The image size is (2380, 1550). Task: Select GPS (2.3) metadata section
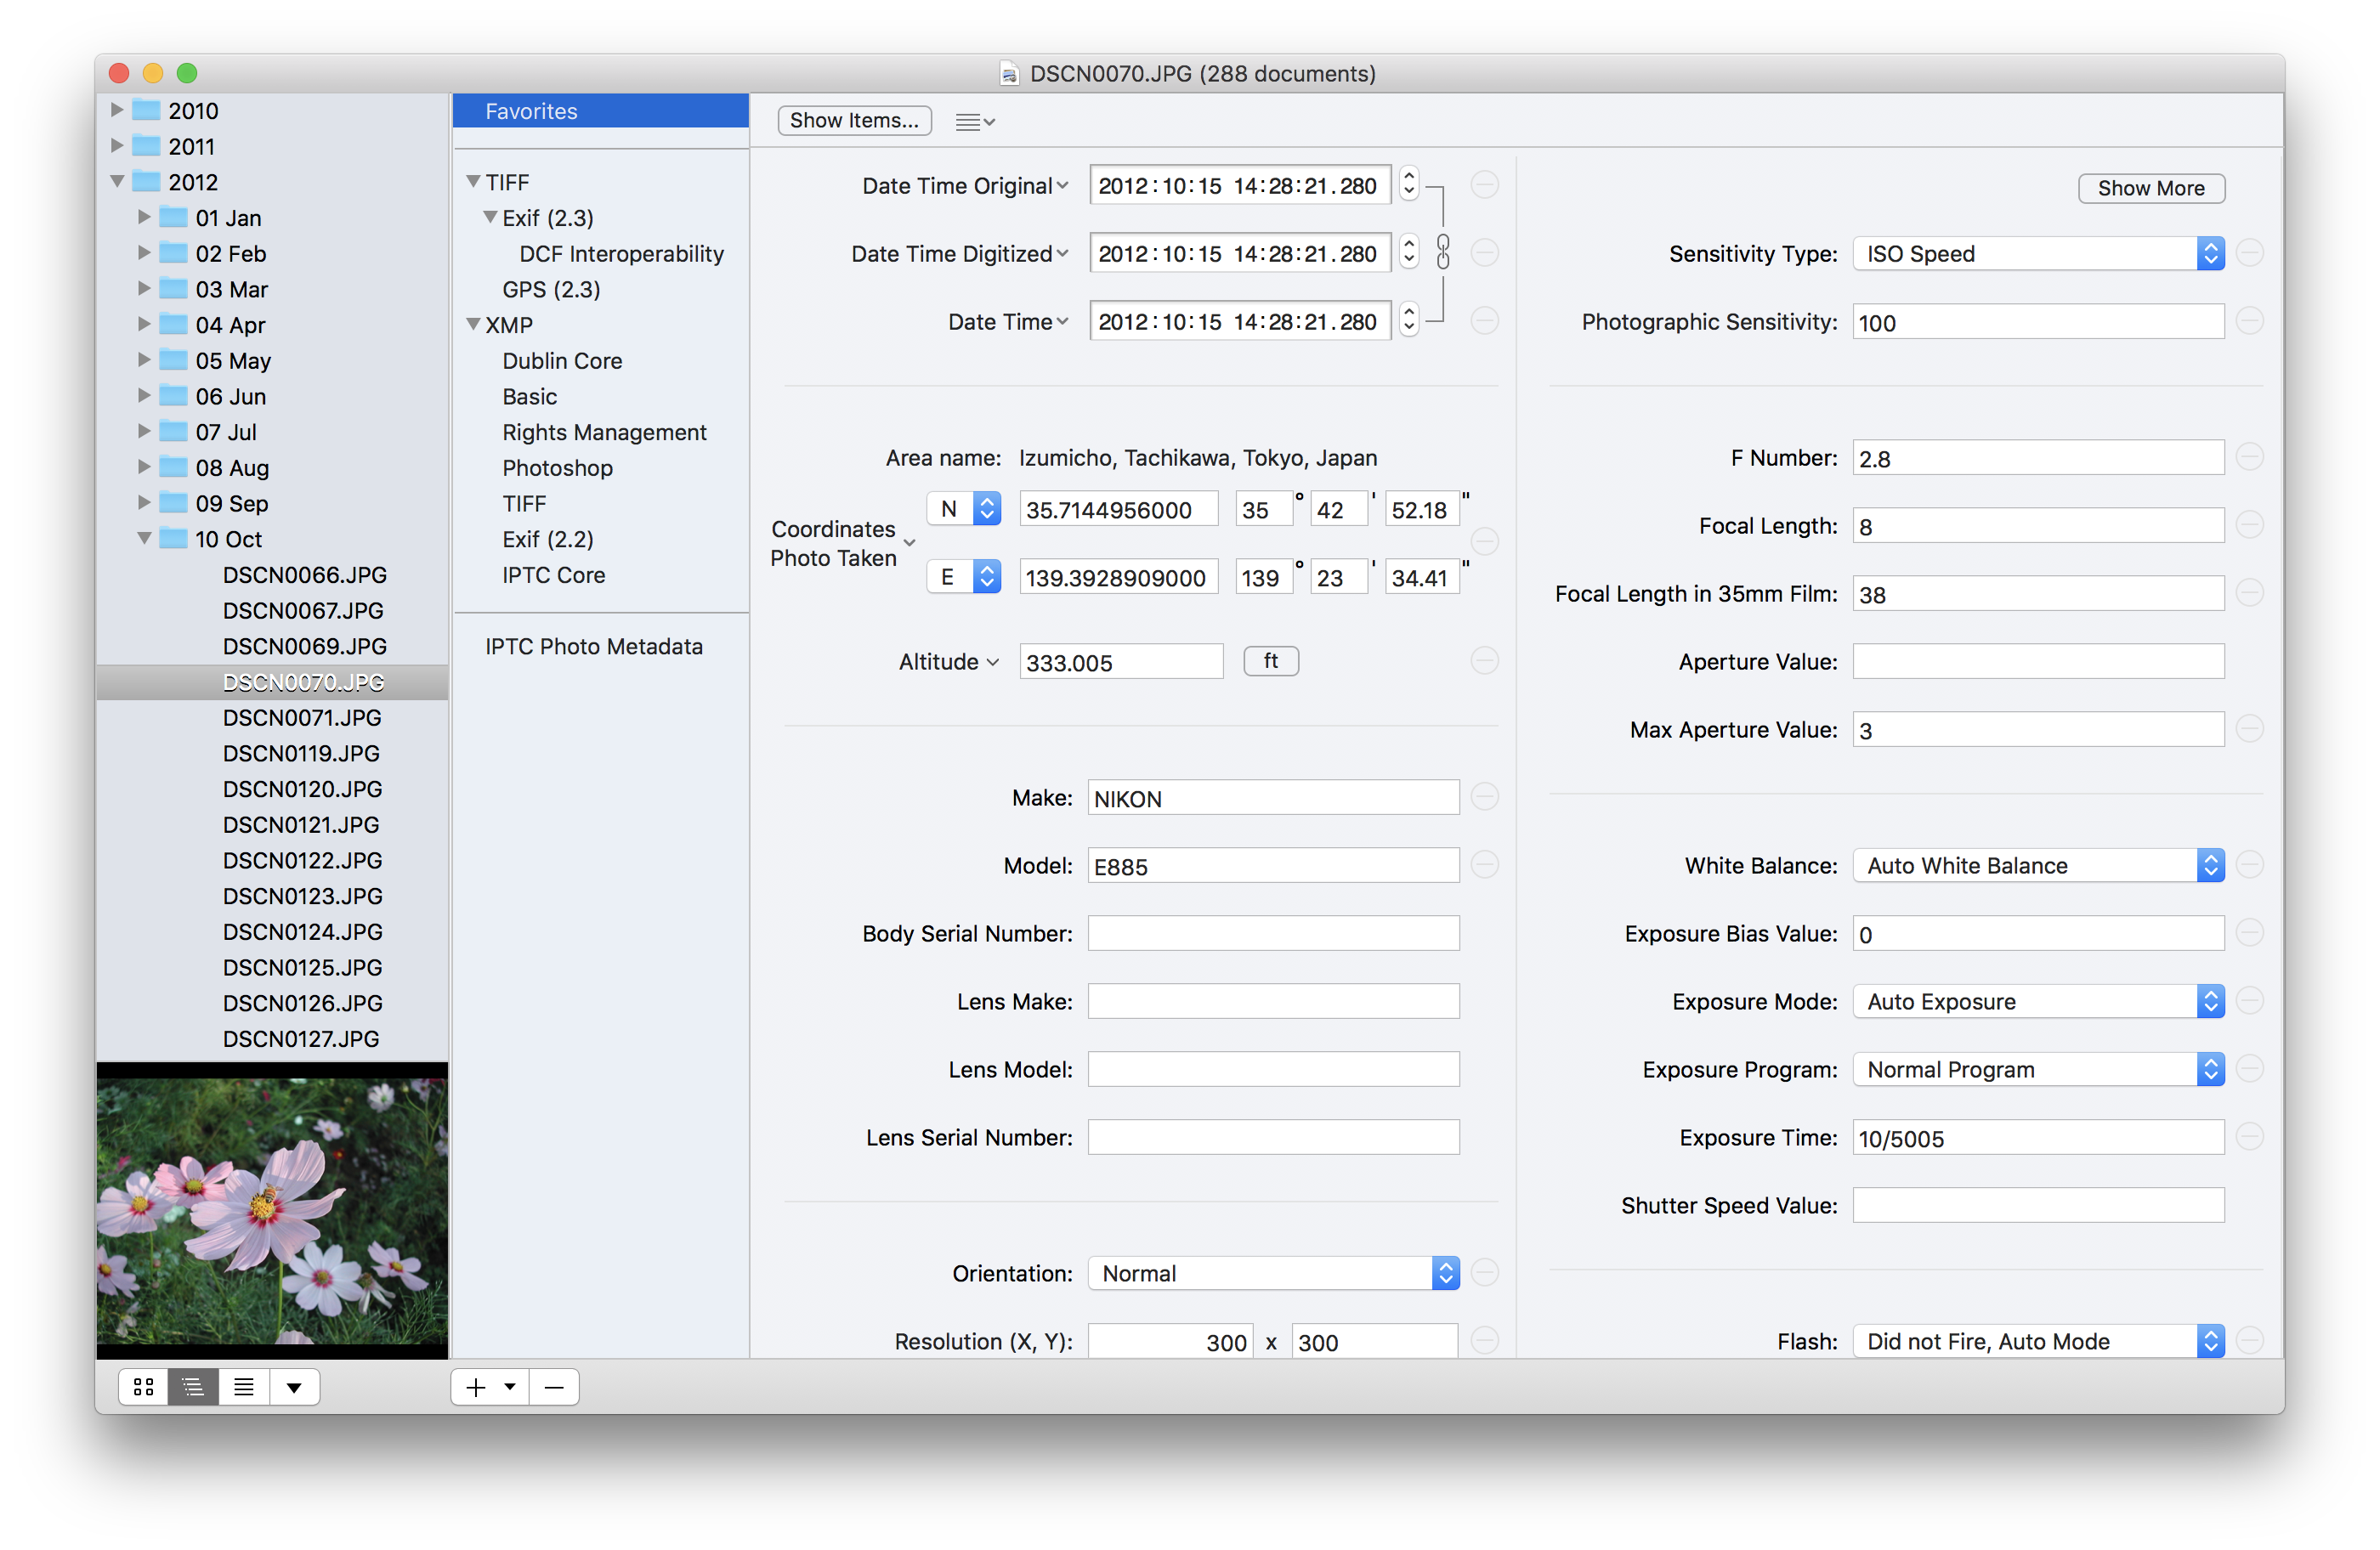[551, 289]
